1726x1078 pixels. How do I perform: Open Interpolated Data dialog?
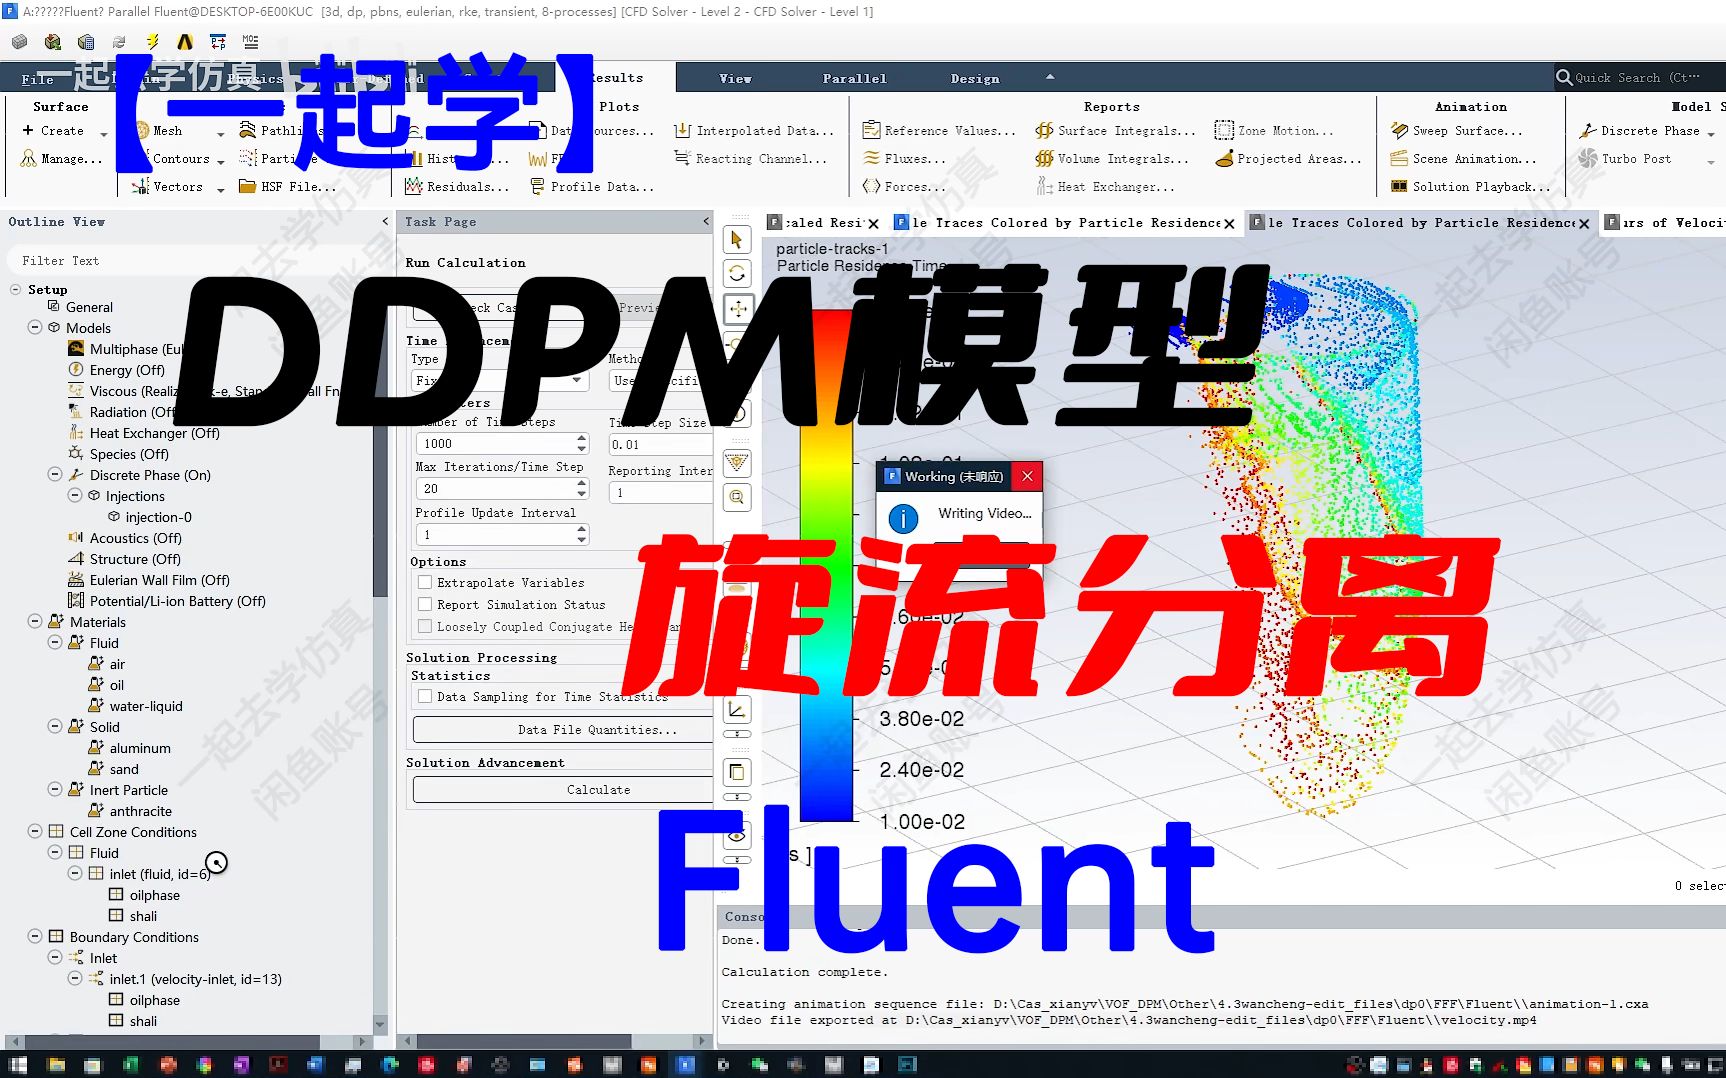[754, 131]
